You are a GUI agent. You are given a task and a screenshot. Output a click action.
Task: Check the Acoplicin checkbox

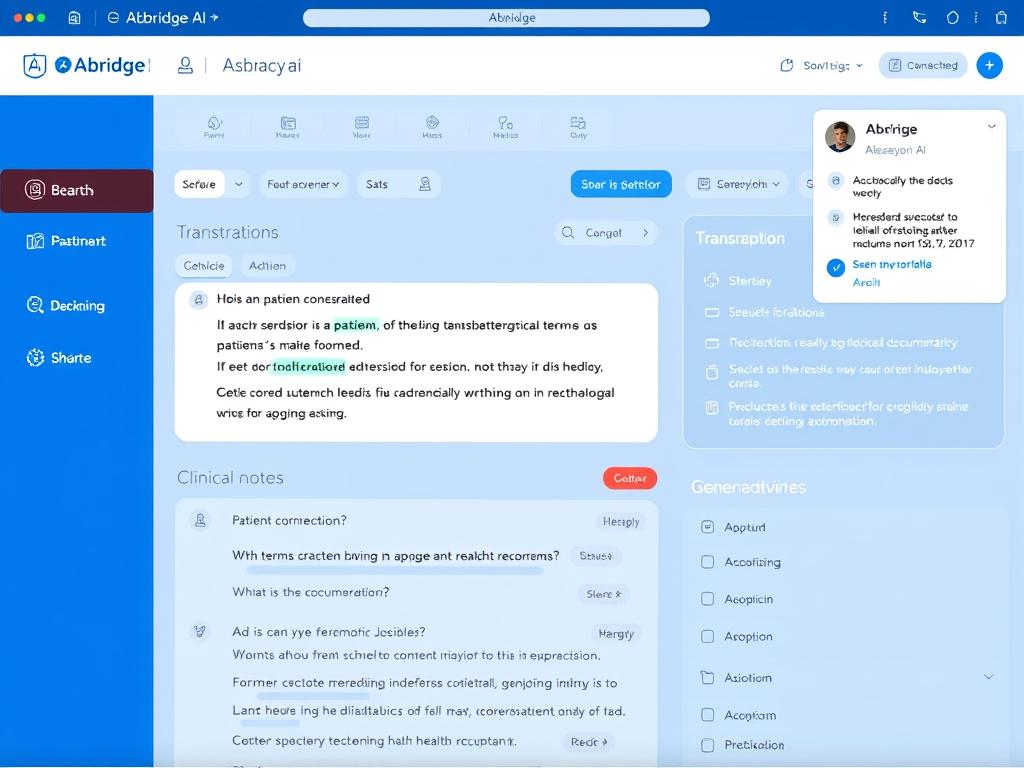tap(707, 599)
